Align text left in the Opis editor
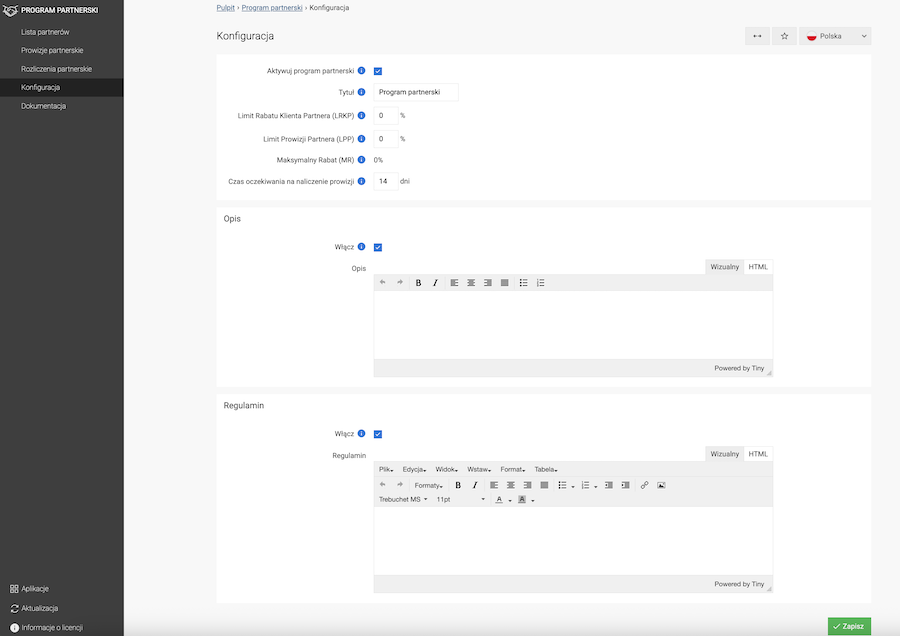This screenshot has width=900, height=636. pyautogui.click(x=454, y=282)
